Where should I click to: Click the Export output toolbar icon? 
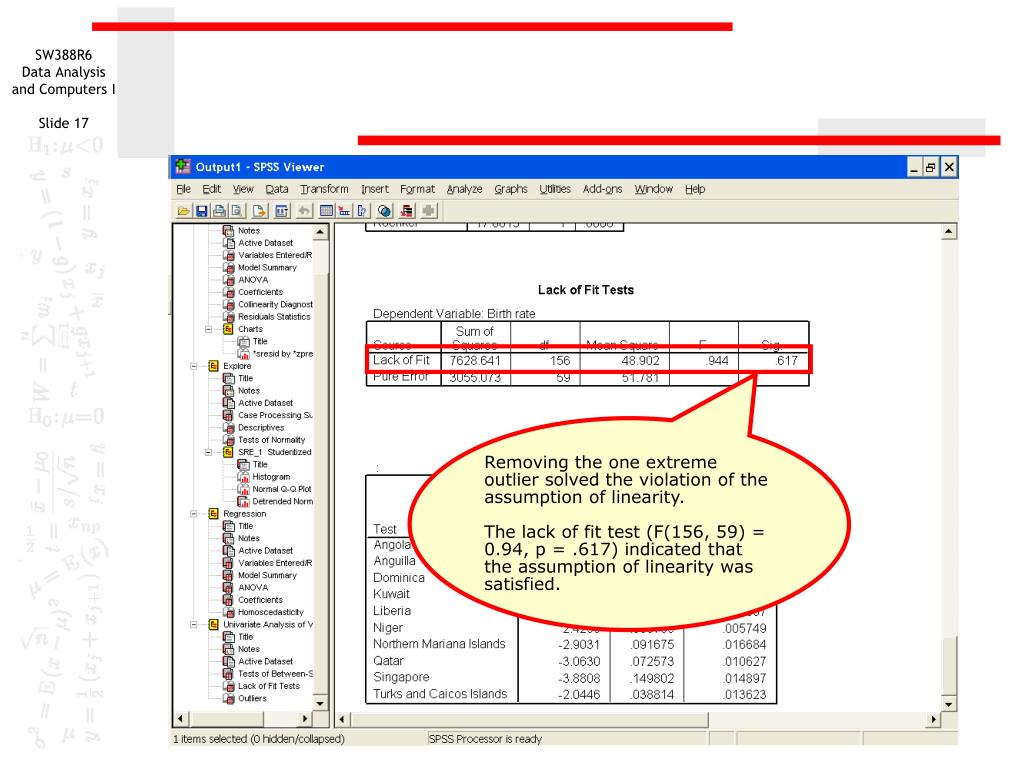(x=259, y=211)
